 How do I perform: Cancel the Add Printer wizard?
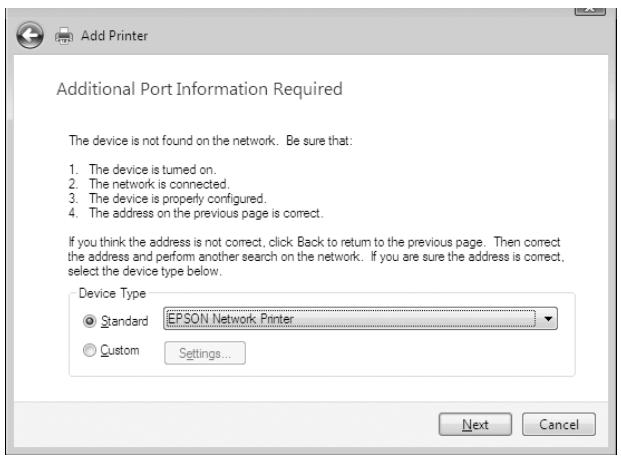[558, 424]
